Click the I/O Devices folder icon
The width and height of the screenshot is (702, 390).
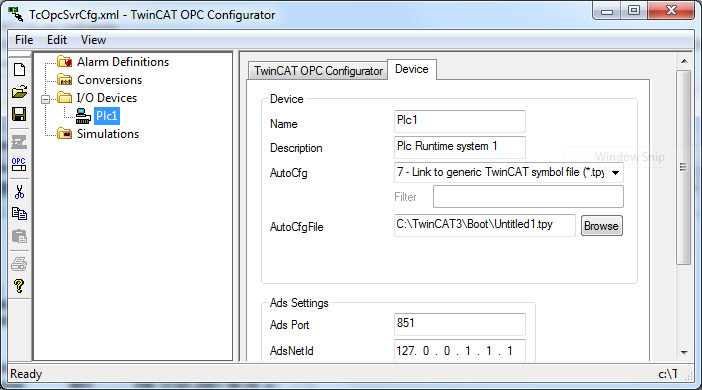pos(64,97)
